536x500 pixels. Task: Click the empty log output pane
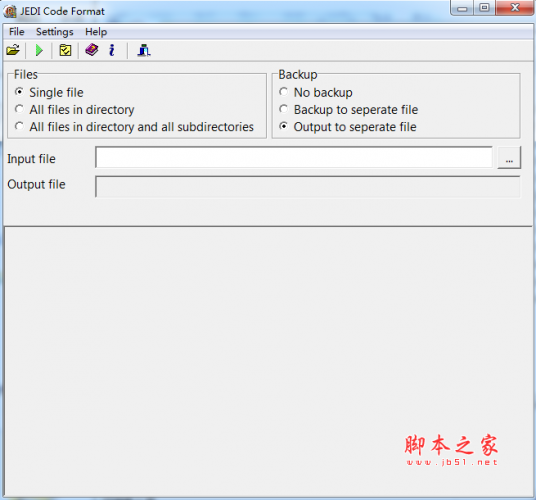(x=268, y=362)
